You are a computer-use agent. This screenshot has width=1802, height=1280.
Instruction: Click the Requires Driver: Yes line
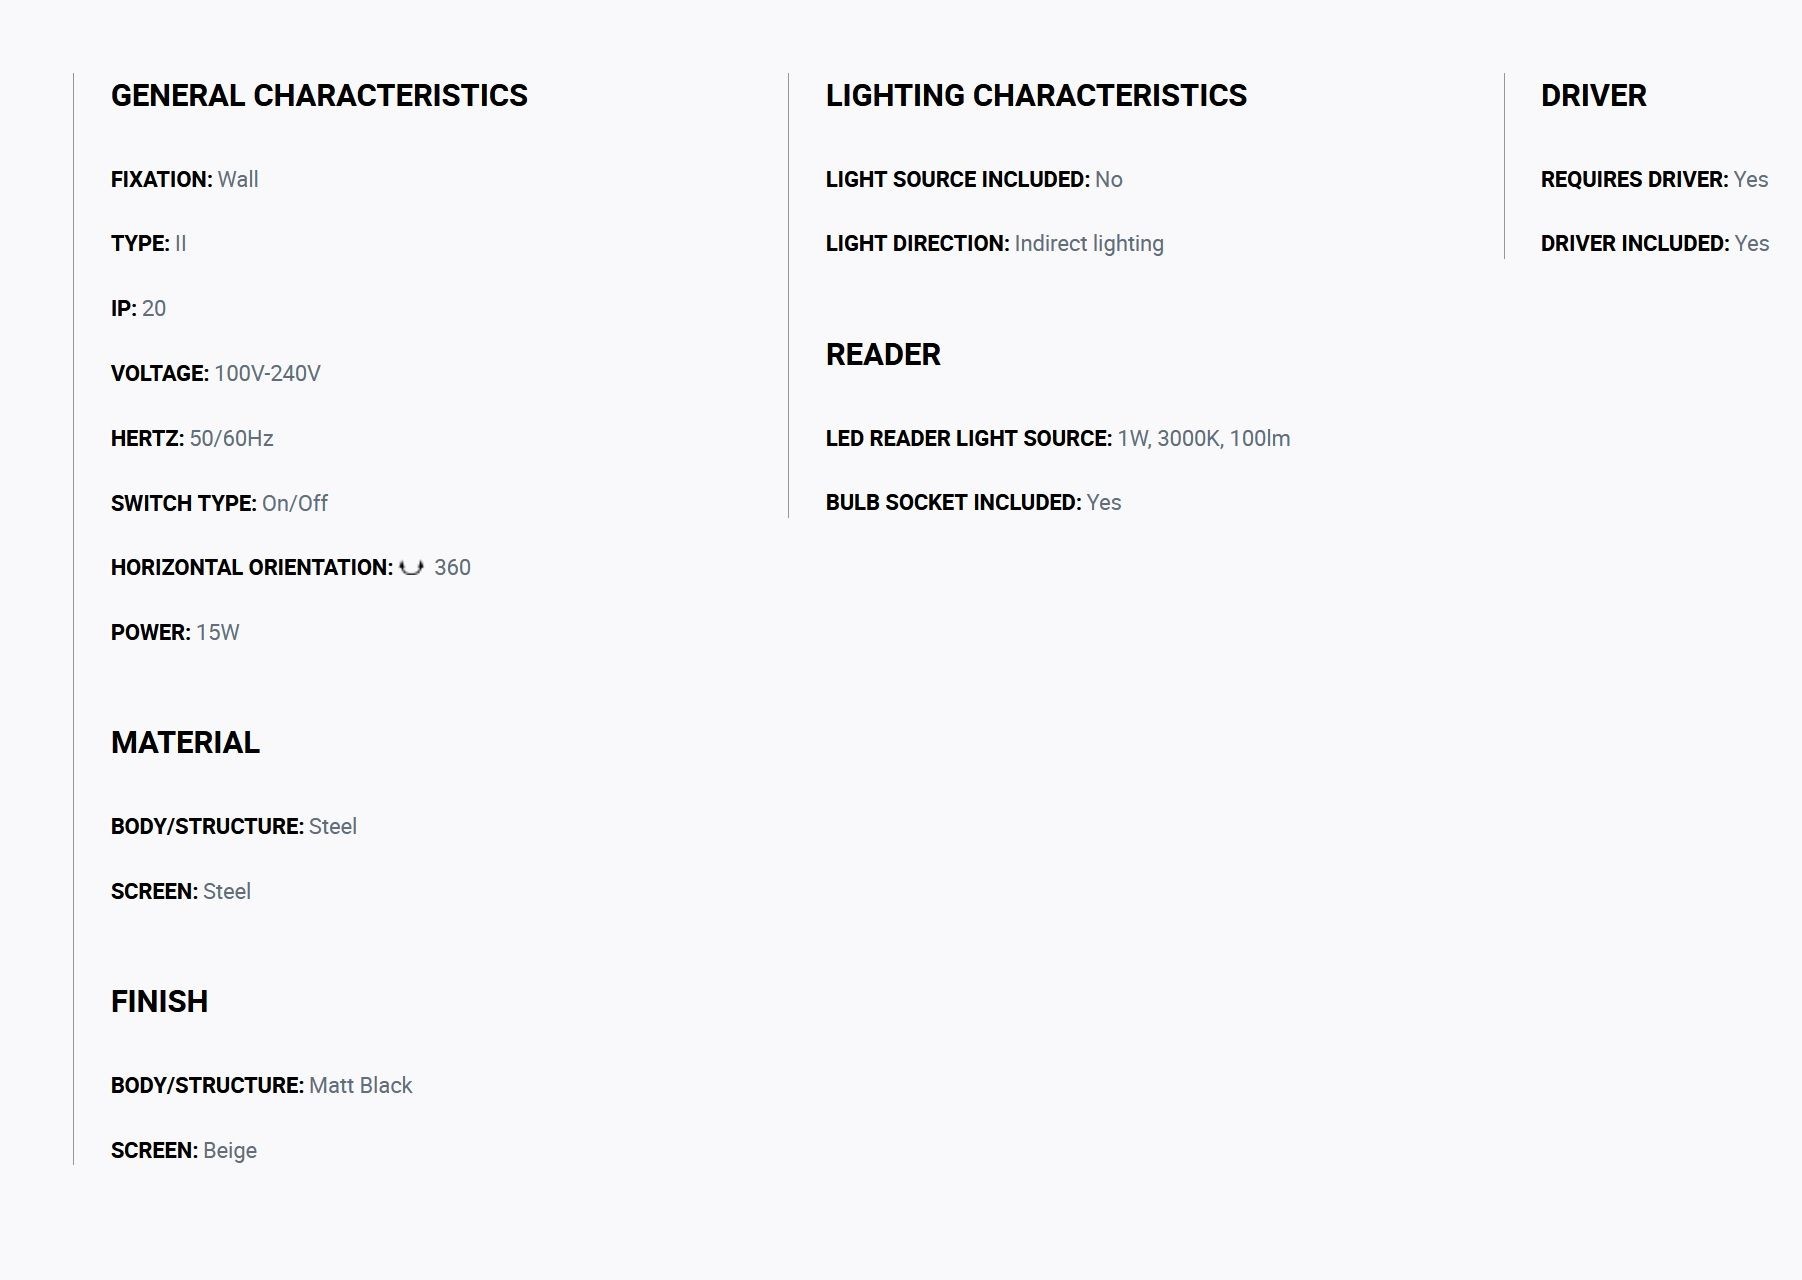[x=1654, y=179]
